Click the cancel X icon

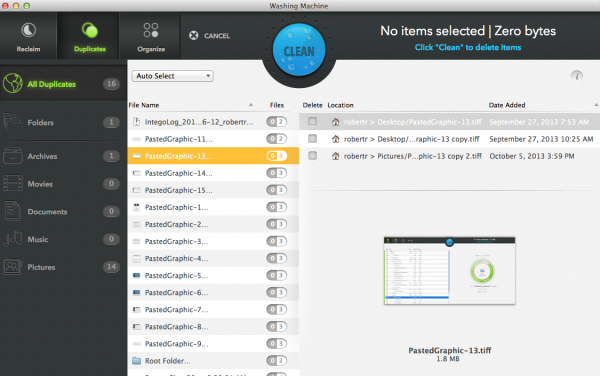194,36
